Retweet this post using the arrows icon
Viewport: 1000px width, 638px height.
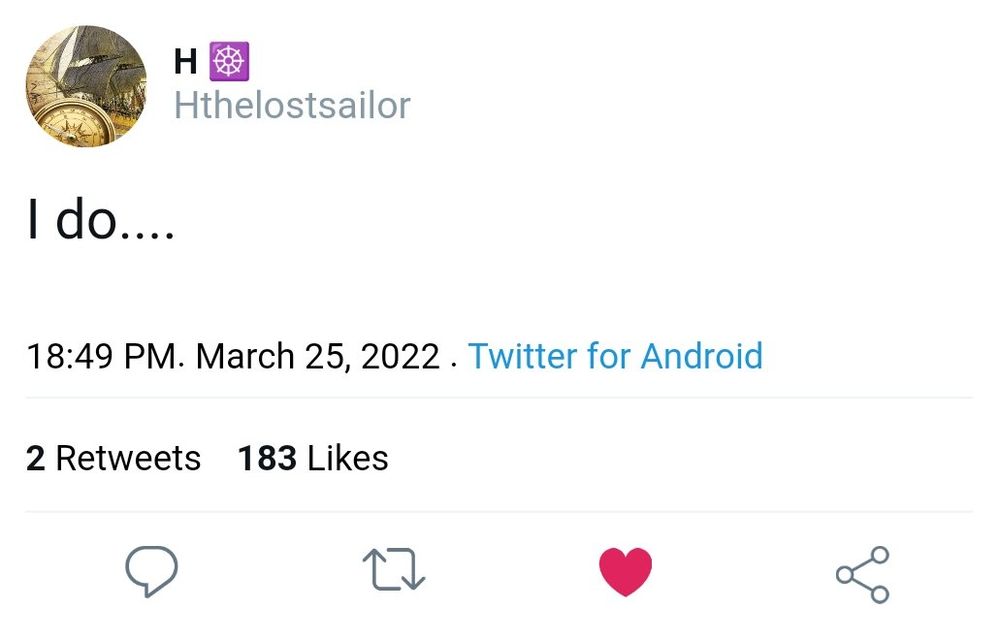(x=393, y=571)
